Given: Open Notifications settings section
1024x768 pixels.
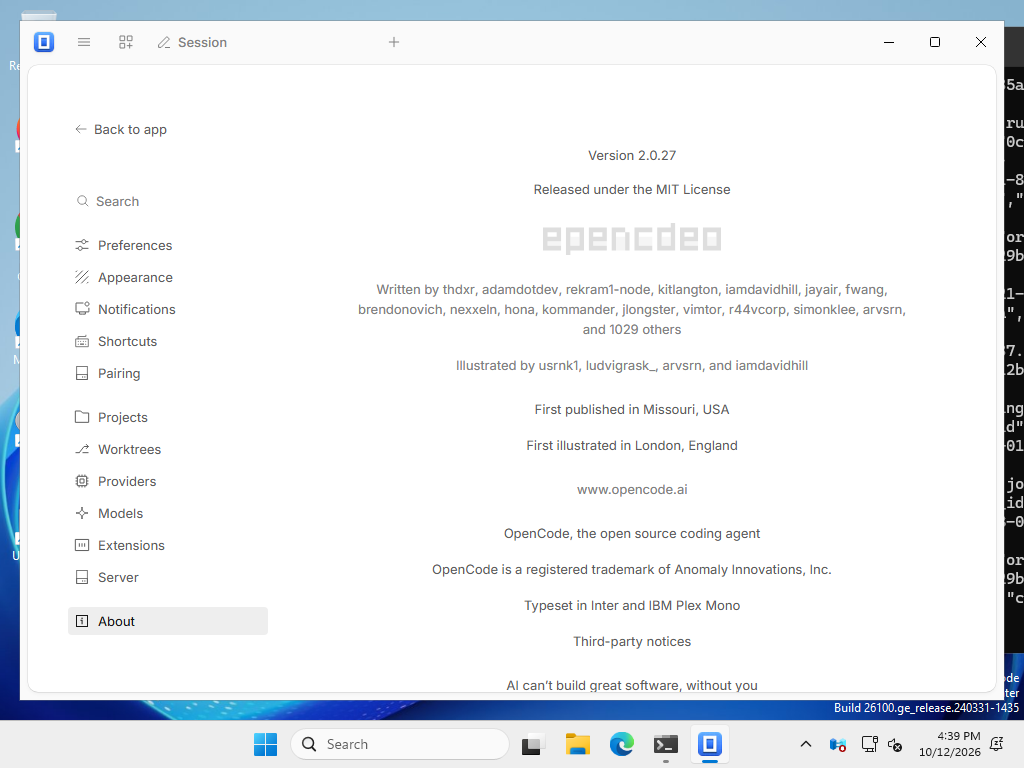Looking at the screenshot, I should [168, 310].
